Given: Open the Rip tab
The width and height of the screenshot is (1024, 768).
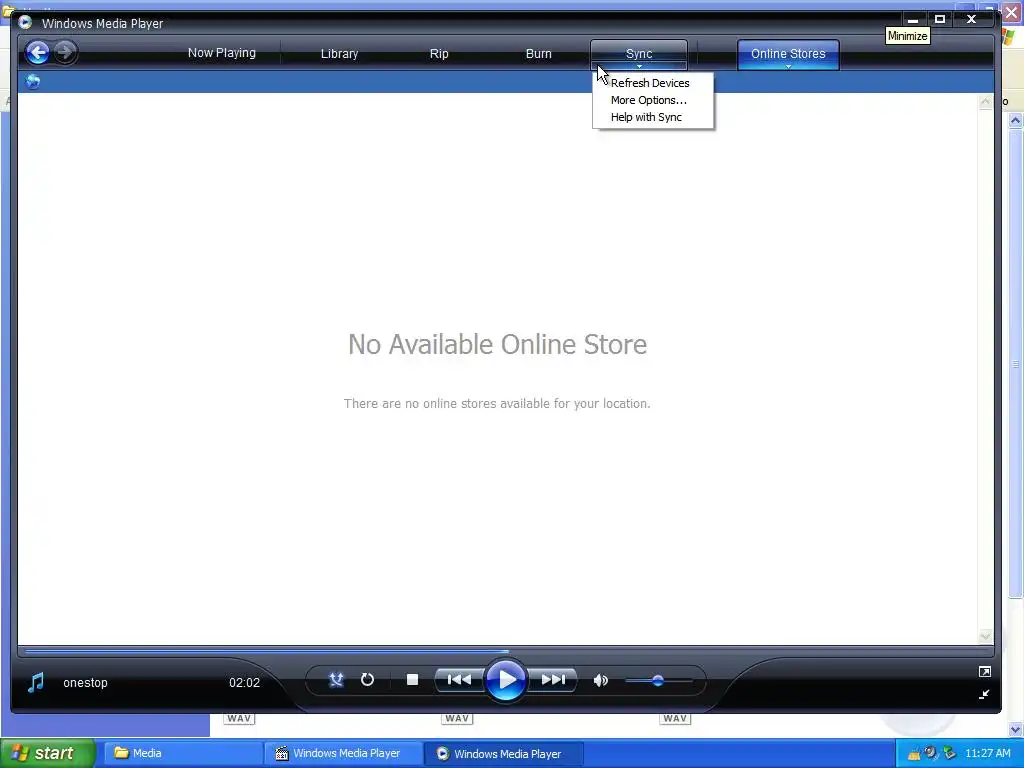Looking at the screenshot, I should click(439, 54).
